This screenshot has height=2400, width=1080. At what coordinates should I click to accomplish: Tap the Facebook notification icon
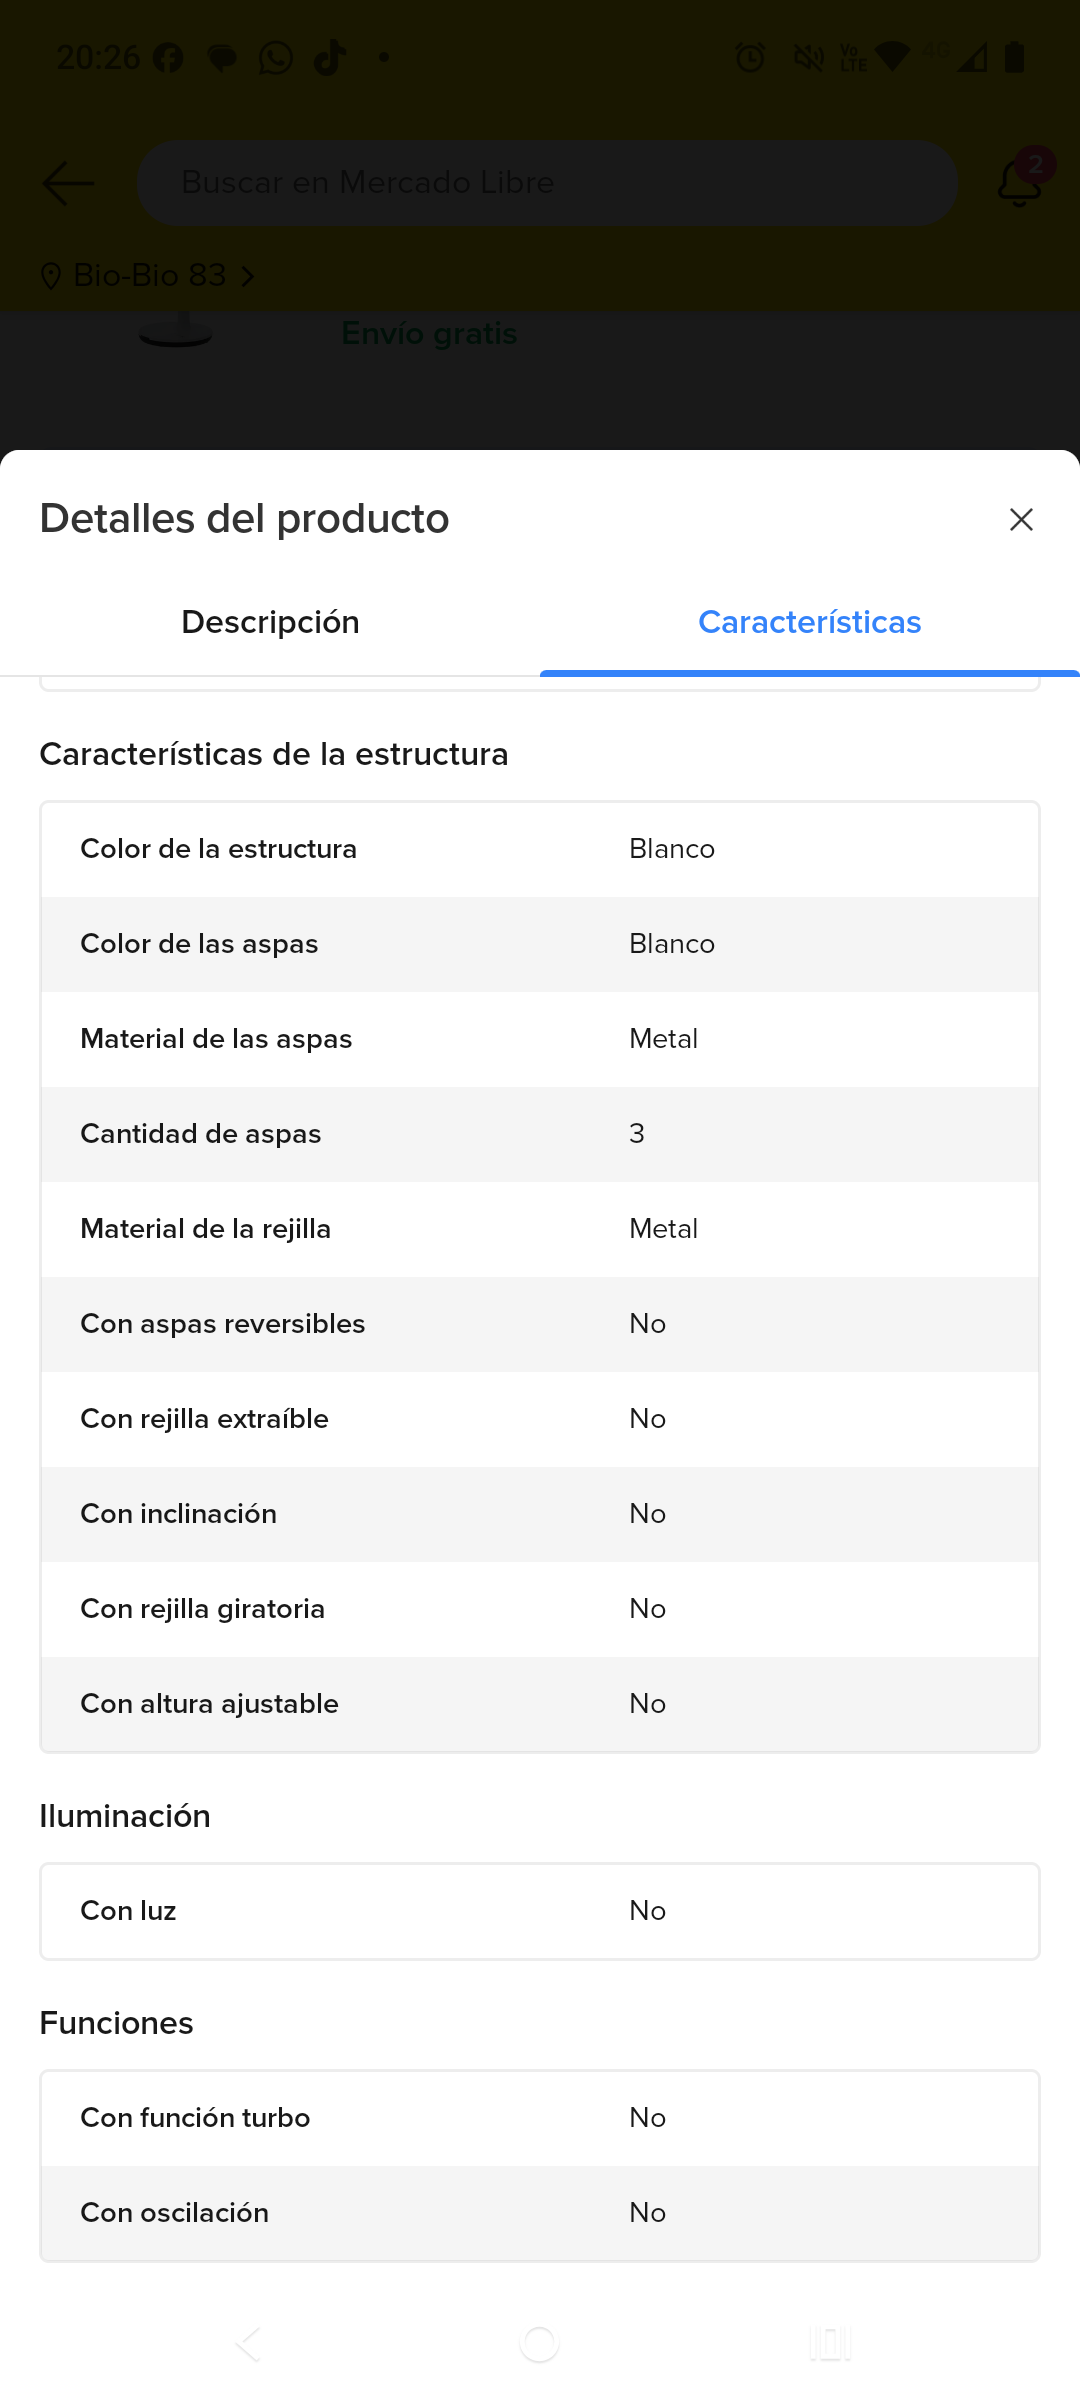[168, 58]
